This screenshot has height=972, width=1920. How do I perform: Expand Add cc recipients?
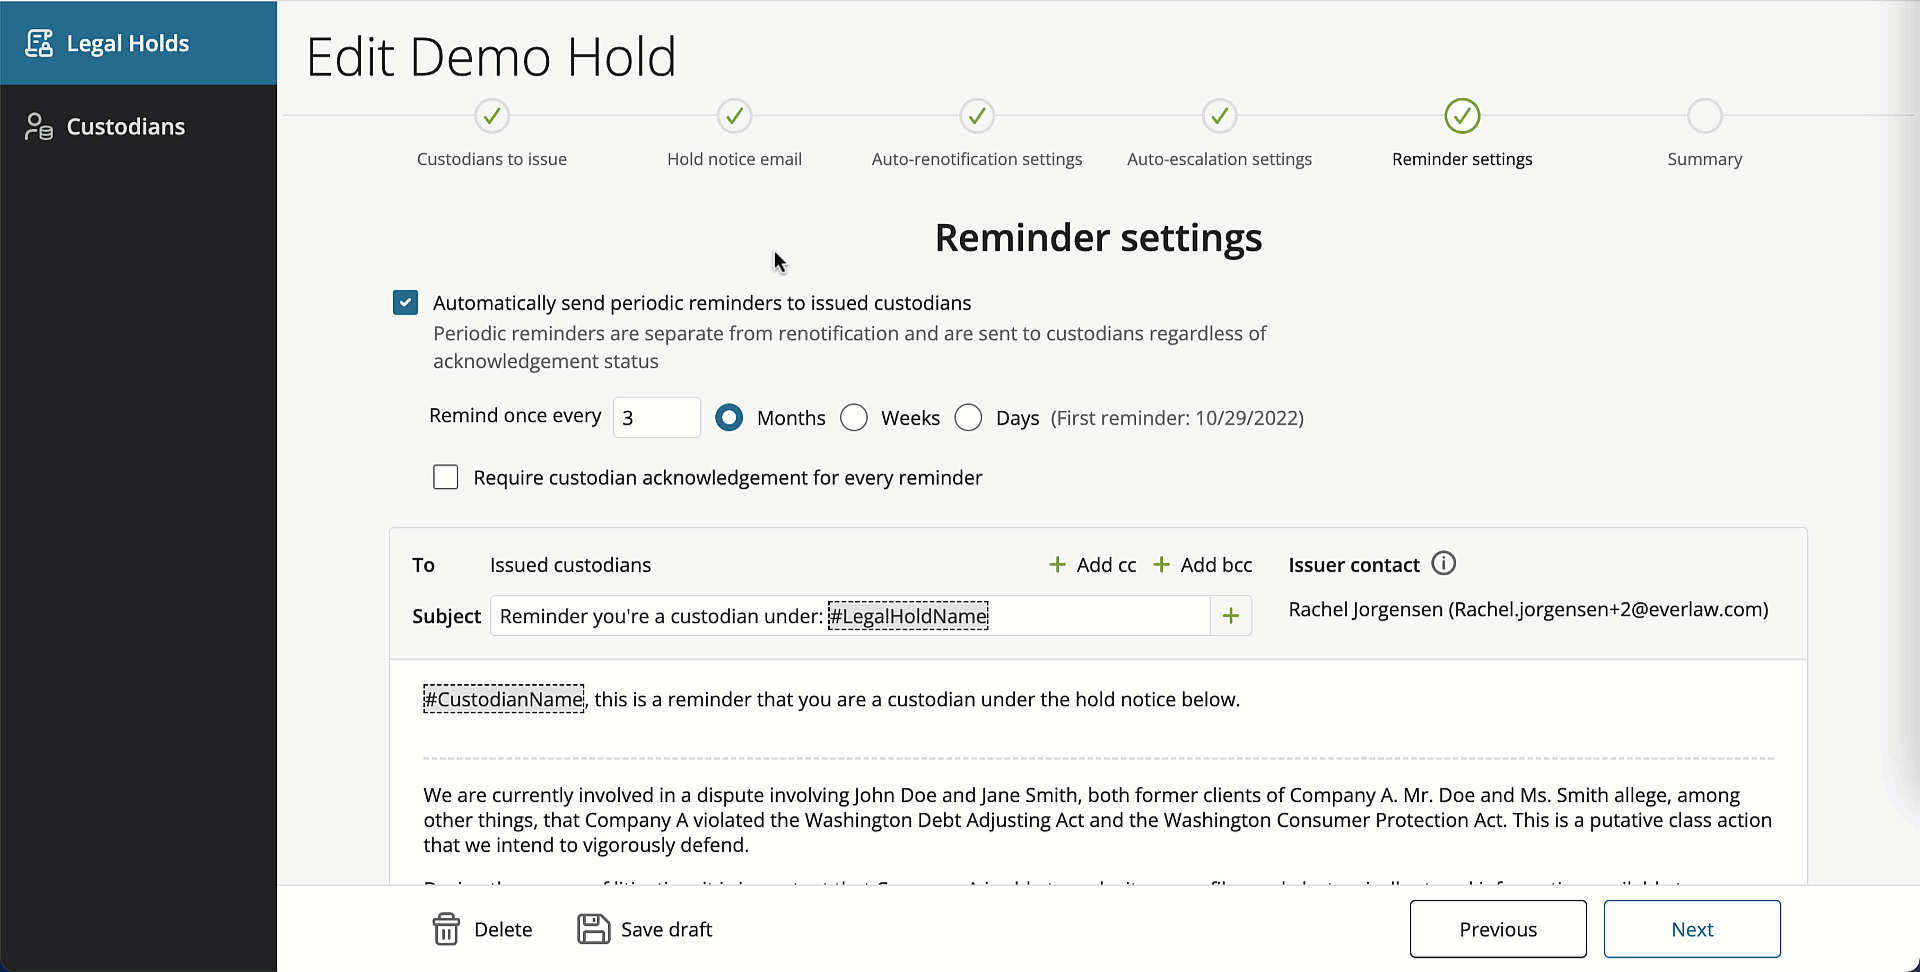click(x=1092, y=564)
